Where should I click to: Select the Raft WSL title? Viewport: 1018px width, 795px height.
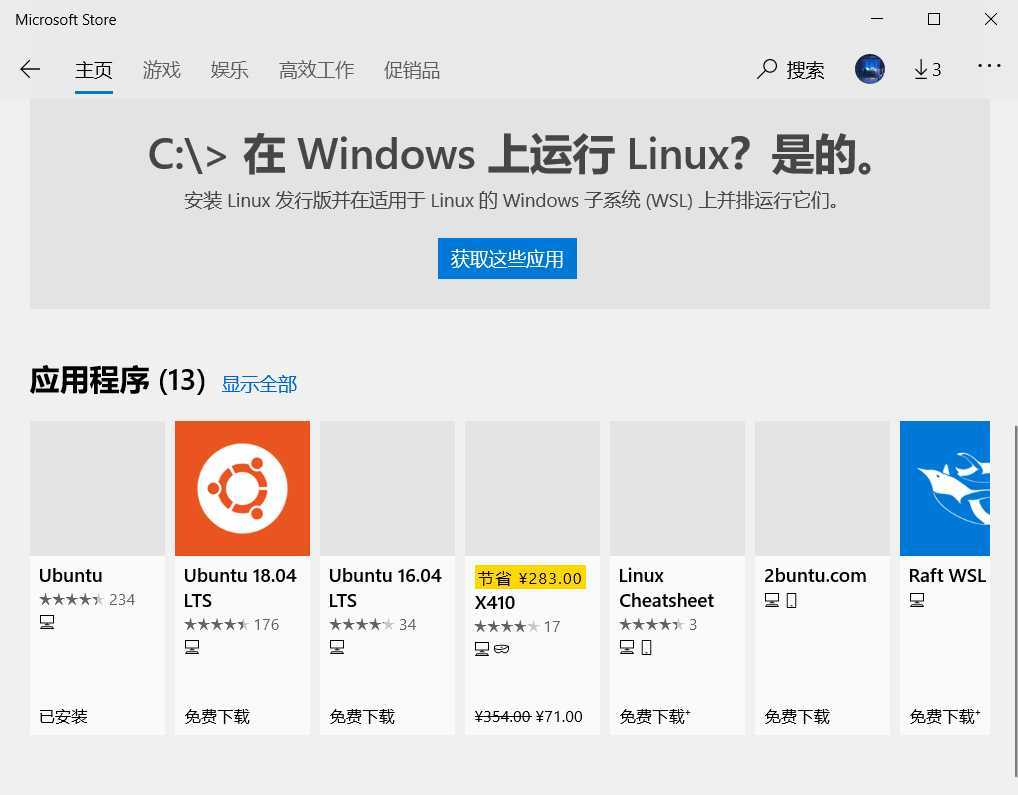[947, 576]
